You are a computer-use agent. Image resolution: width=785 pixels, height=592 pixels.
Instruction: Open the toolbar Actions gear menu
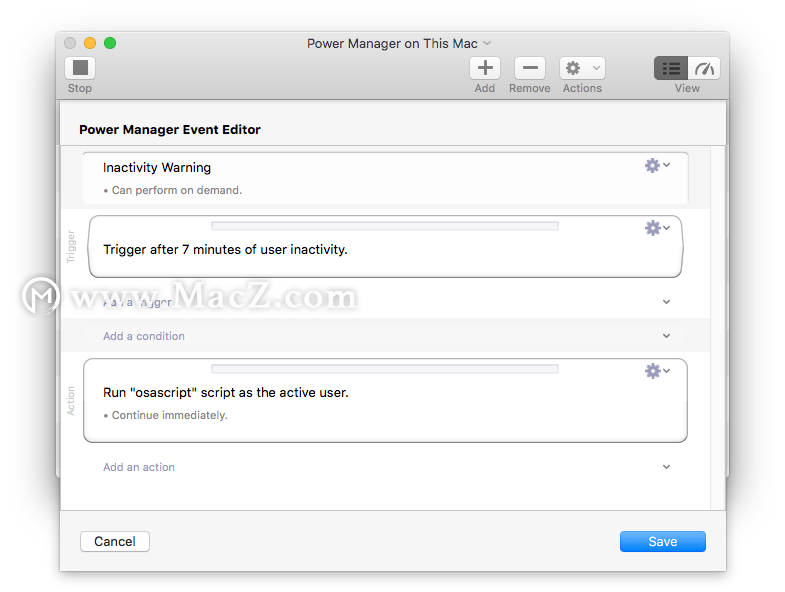582,68
